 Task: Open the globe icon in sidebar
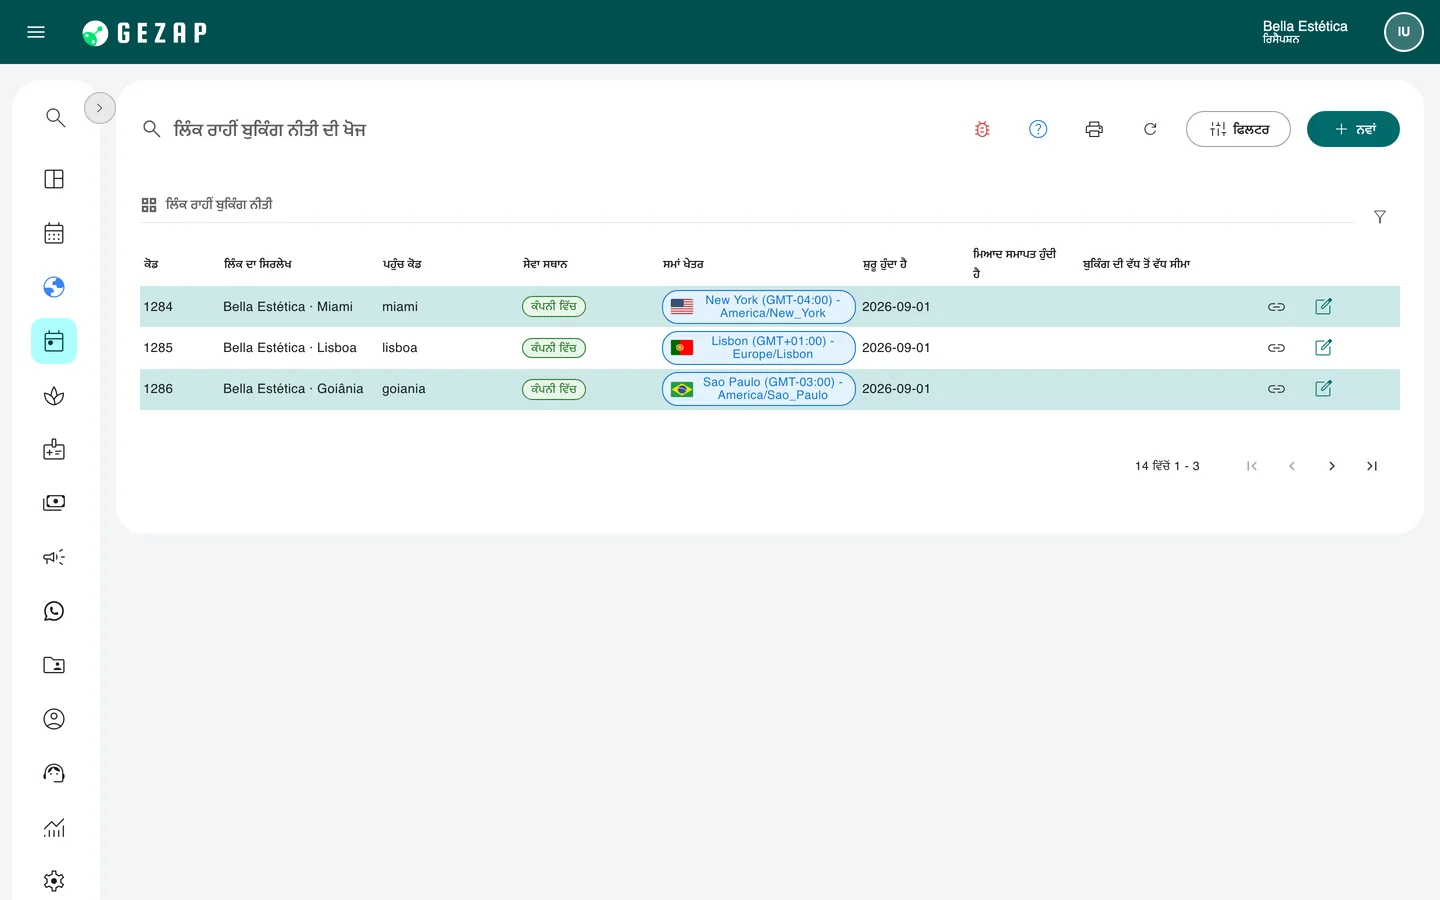pyautogui.click(x=54, y=287)
